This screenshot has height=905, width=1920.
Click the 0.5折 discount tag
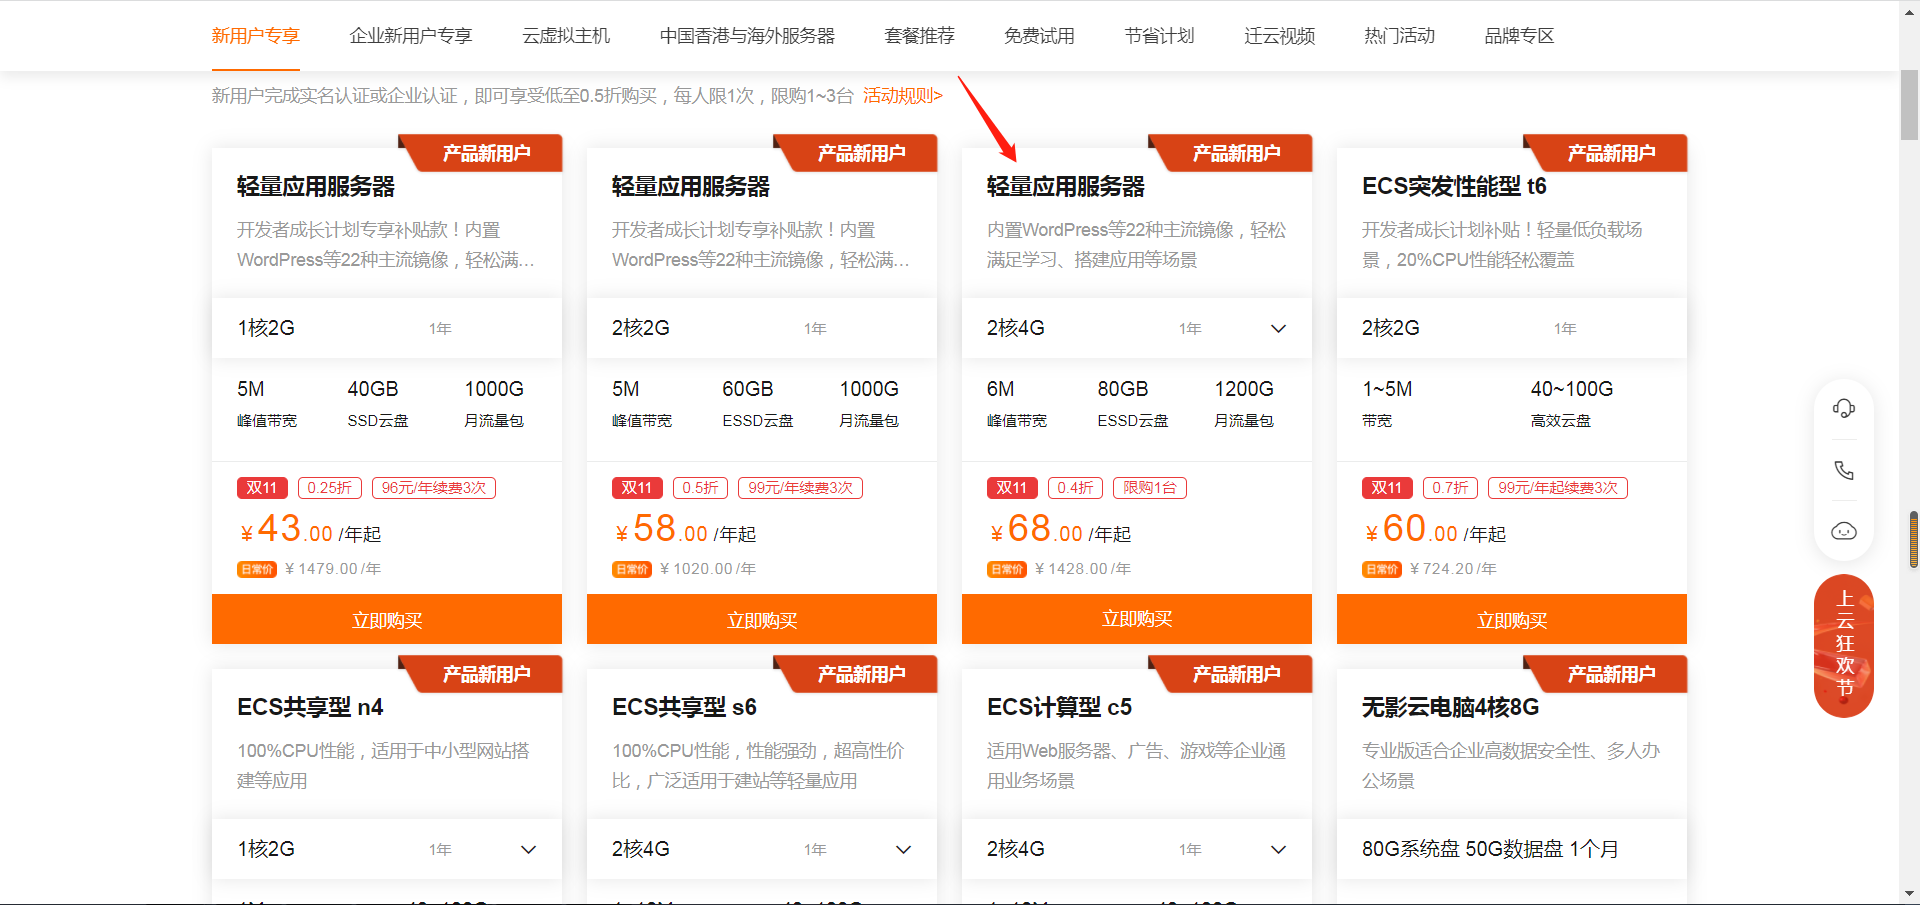[x=700, y=488]
